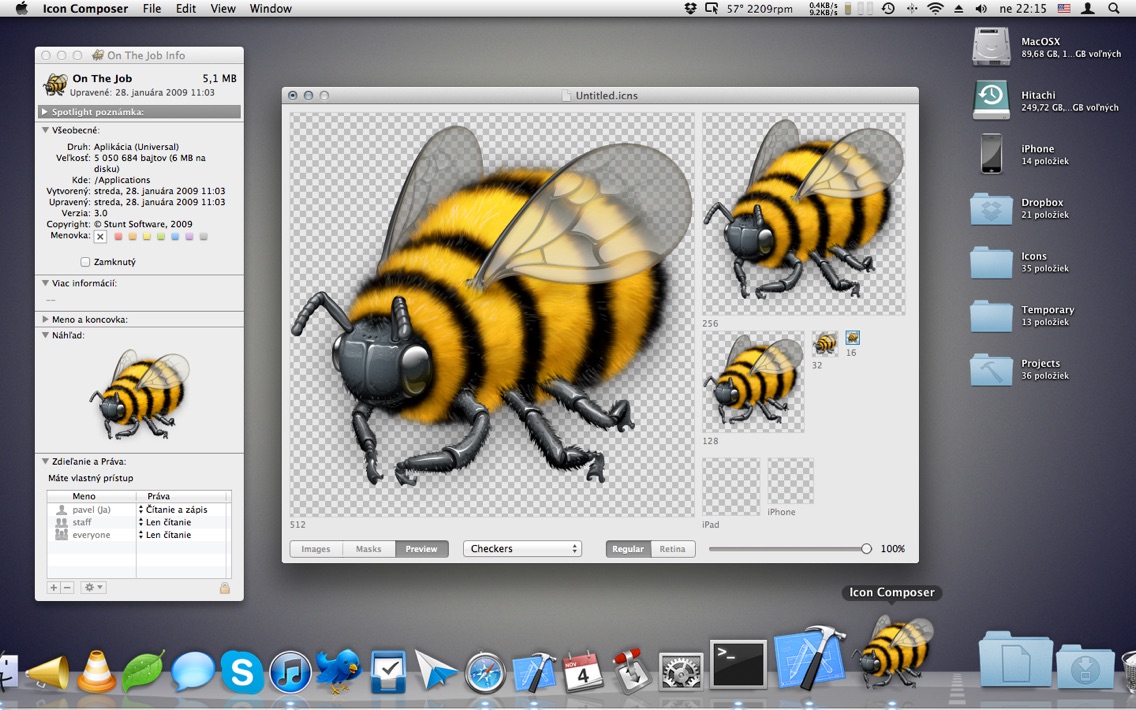Open the calendar icon in Dock
The width and height of the screenshot is (1136, 710).
click(582, 672)
